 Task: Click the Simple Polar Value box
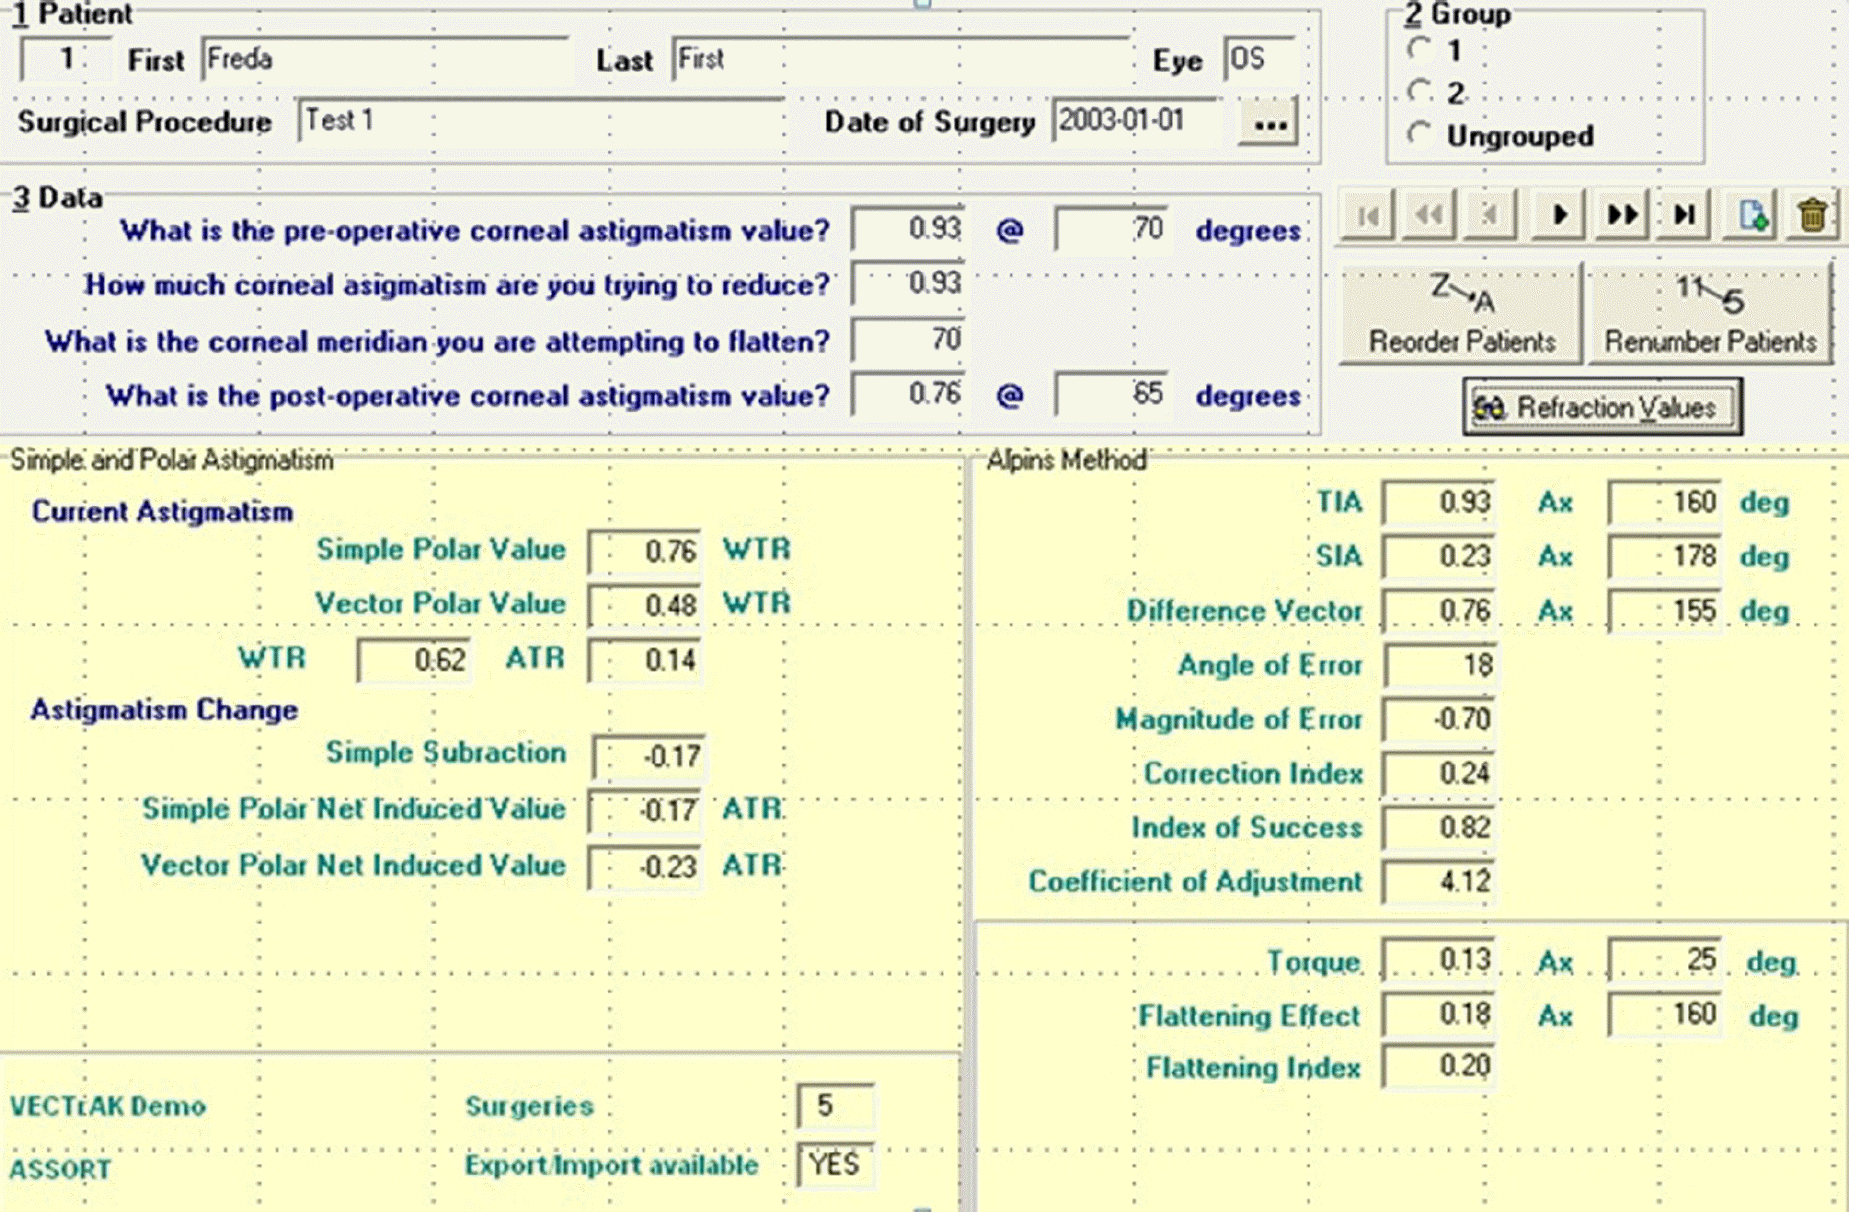645,551
